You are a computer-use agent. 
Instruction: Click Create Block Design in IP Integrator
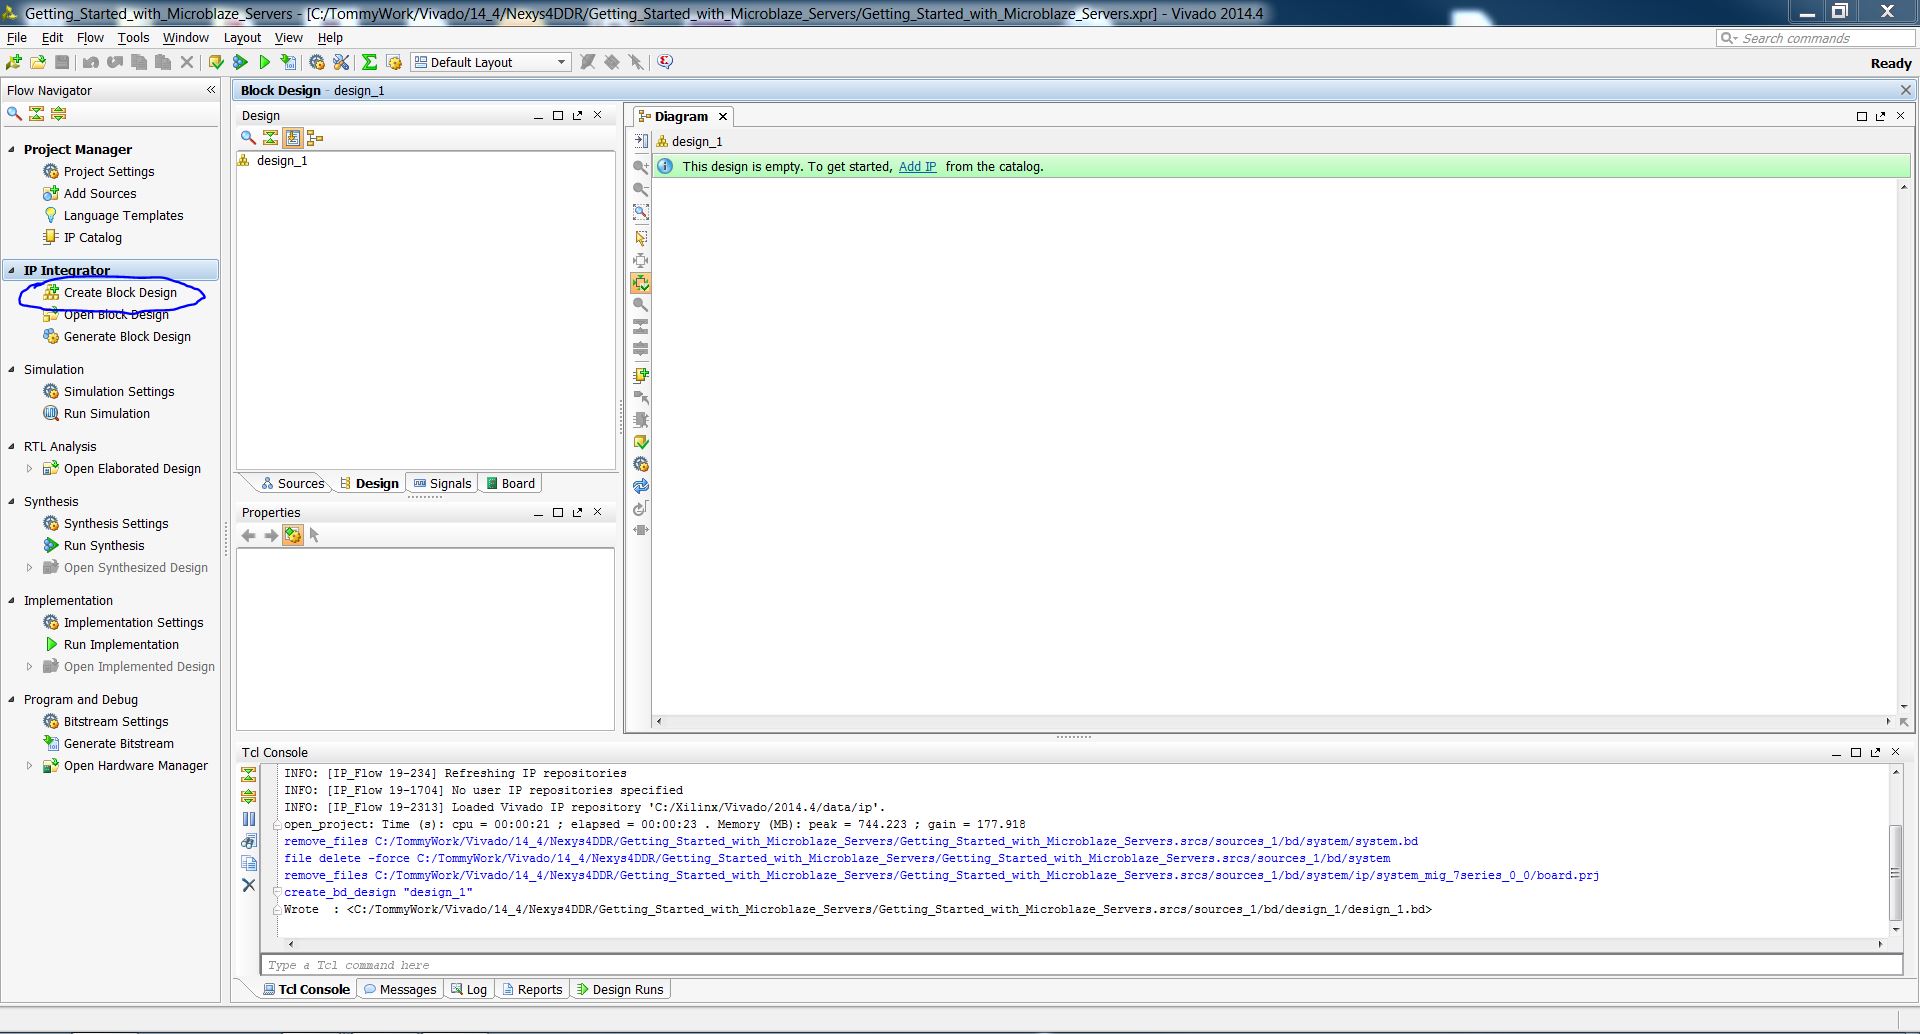120,293
